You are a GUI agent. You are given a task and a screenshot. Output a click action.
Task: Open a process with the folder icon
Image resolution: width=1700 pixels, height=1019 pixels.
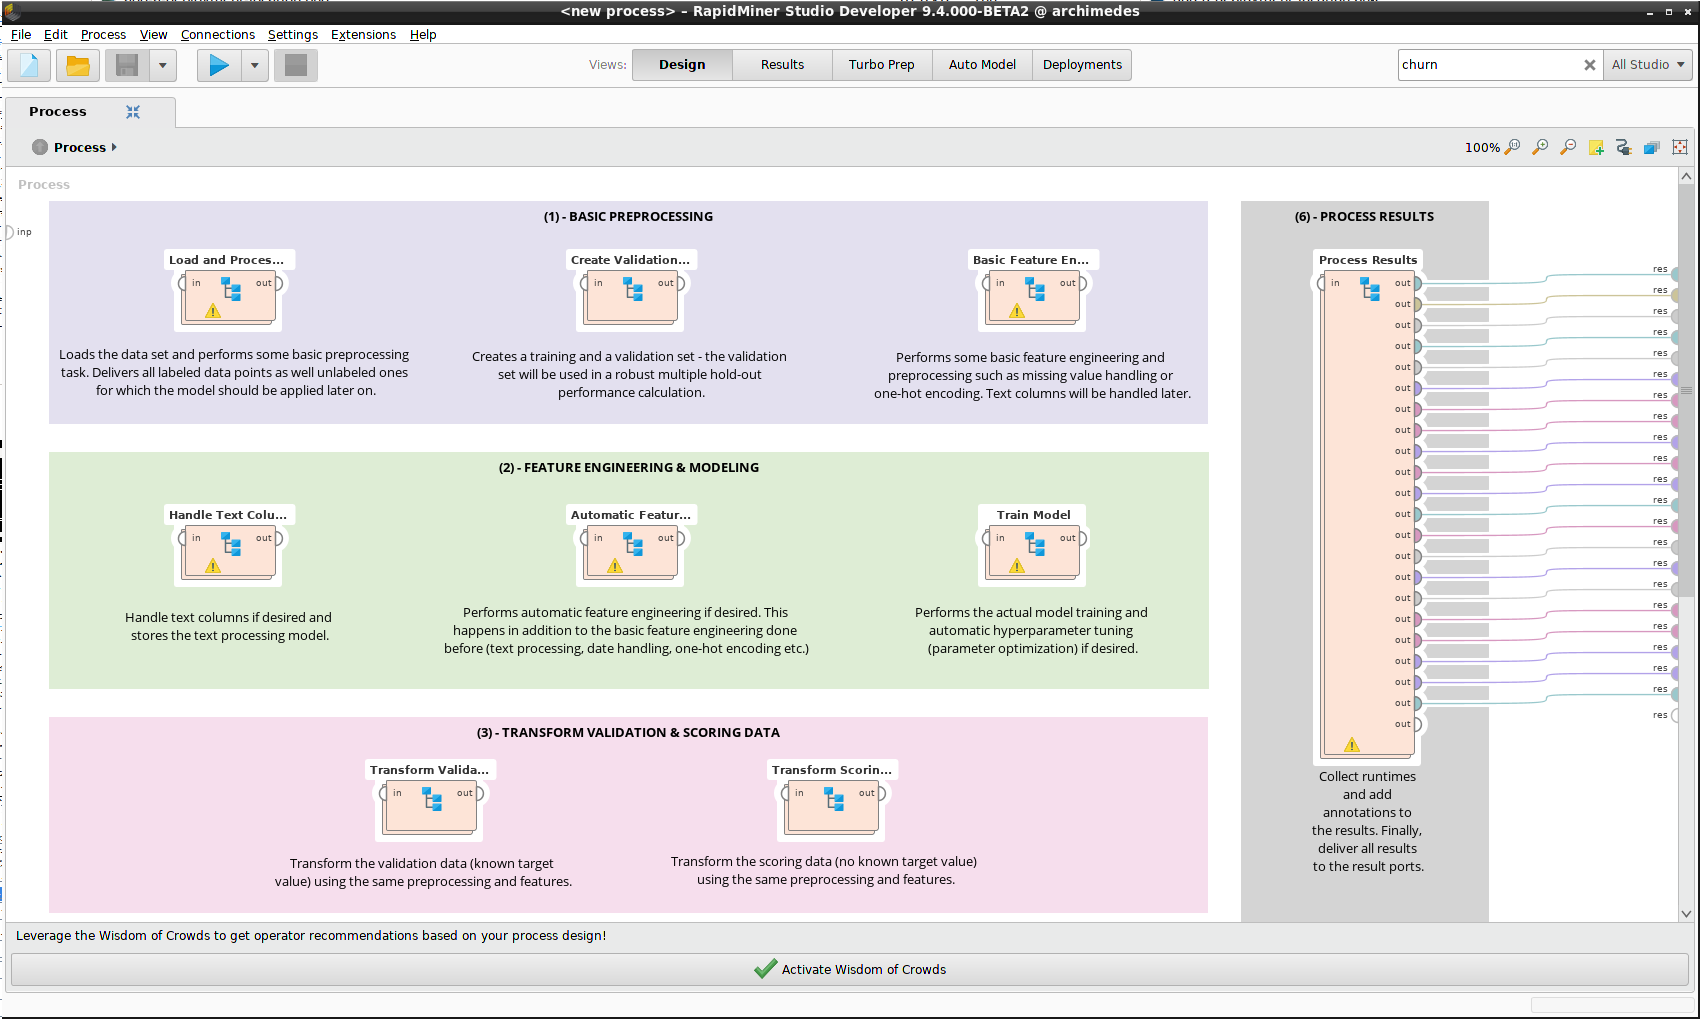point(77,65)
